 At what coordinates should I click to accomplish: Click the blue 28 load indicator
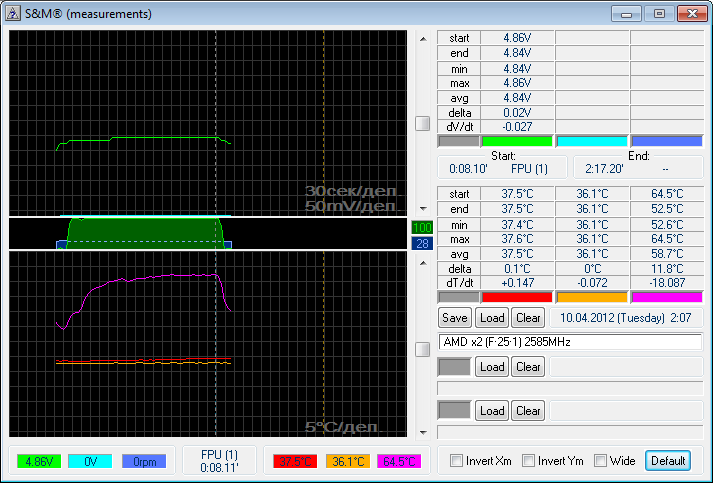pos(422,244)
